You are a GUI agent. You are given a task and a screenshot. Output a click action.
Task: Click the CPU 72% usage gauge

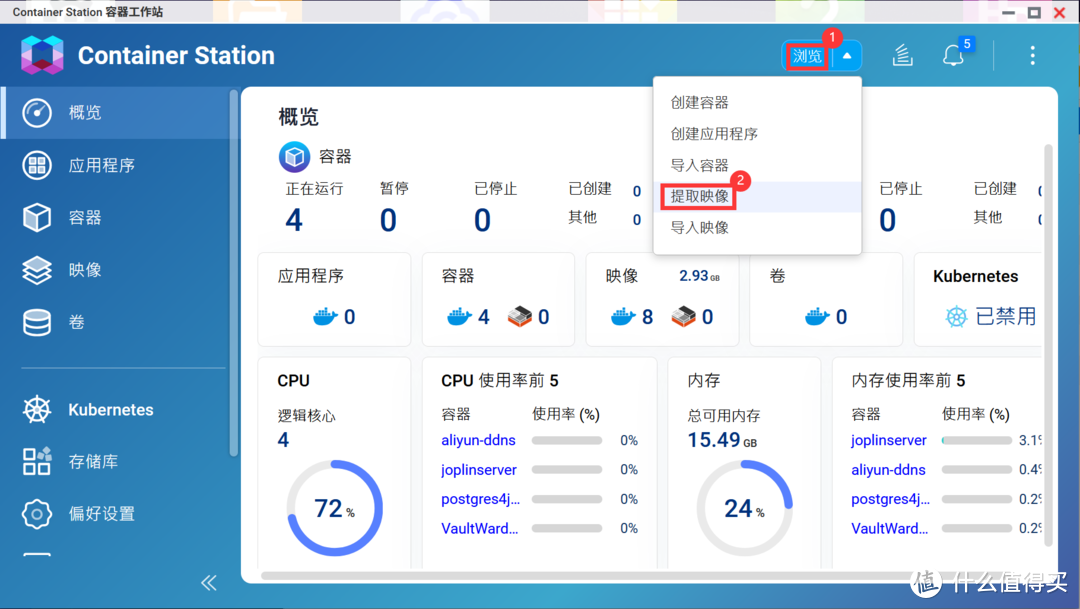pos(334,508)
